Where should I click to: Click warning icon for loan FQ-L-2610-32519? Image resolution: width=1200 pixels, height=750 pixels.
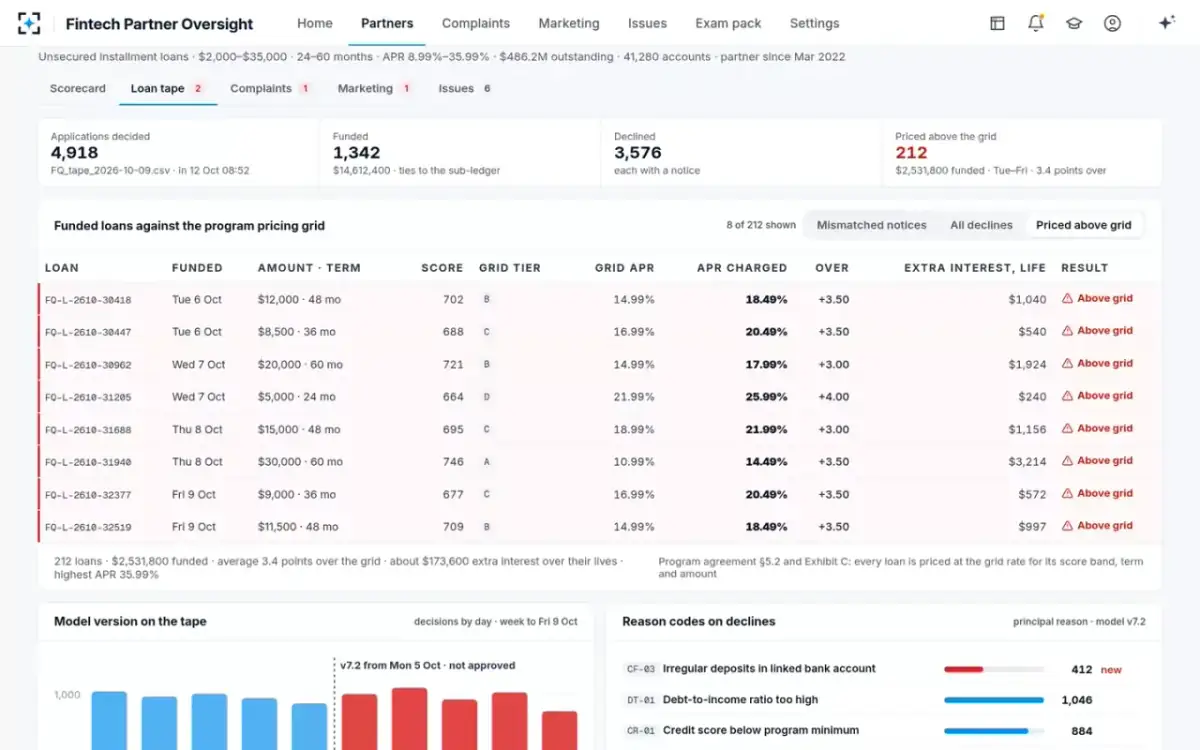1067,526
